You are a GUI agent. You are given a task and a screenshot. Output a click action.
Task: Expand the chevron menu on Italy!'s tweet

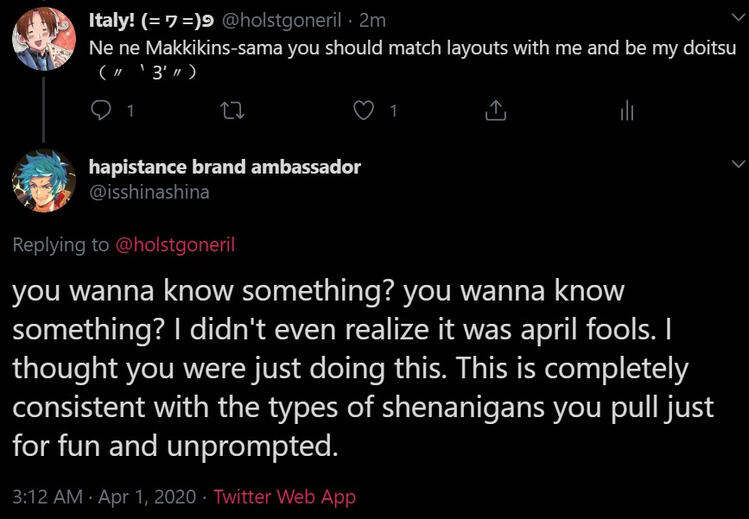(x=739, y=18)
